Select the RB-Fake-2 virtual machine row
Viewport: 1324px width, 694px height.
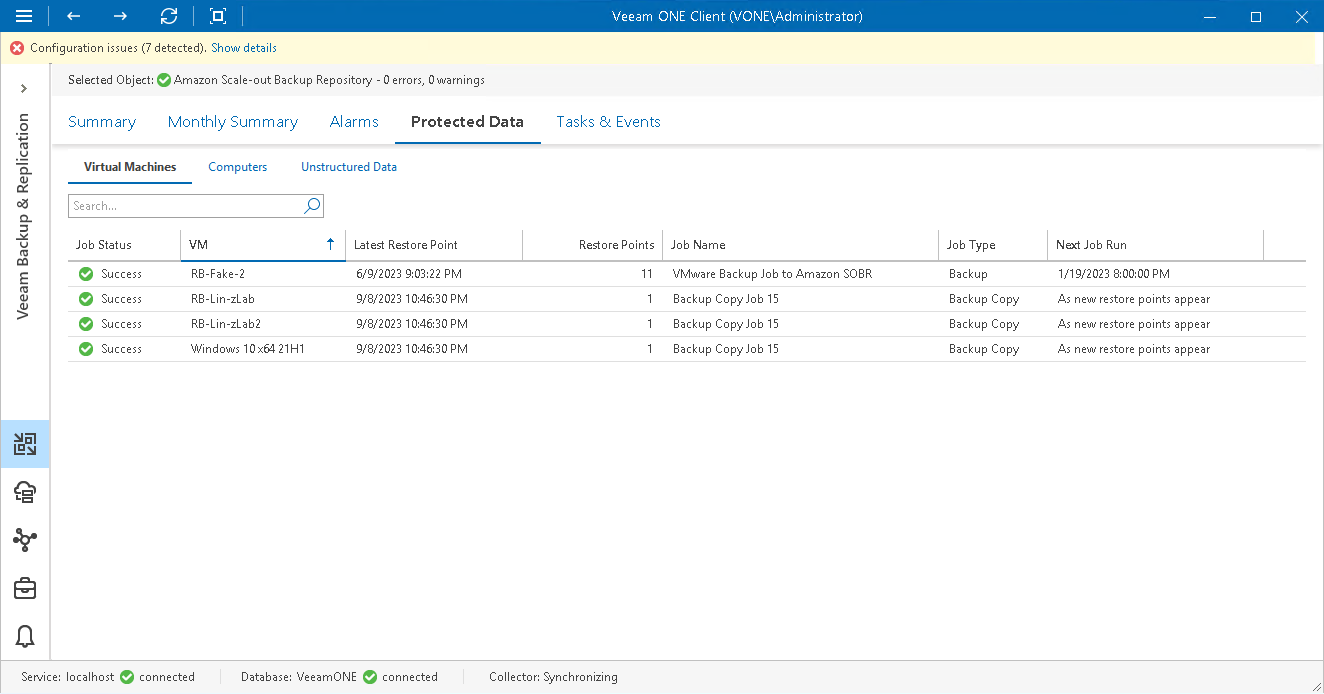(214, 273)
